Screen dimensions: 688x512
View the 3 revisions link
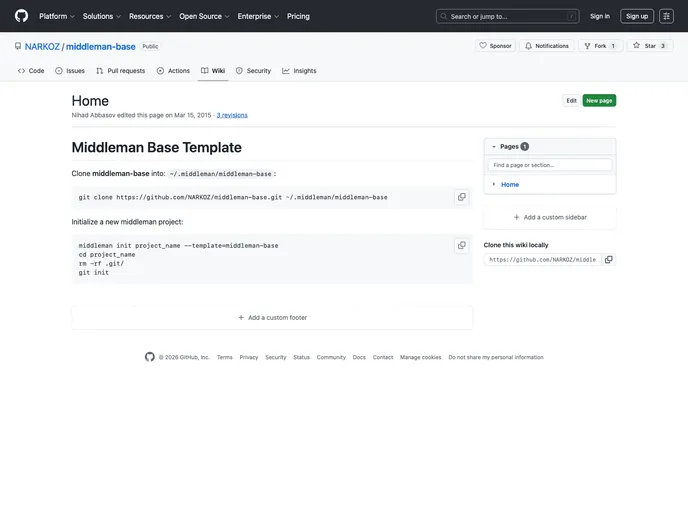232,115
